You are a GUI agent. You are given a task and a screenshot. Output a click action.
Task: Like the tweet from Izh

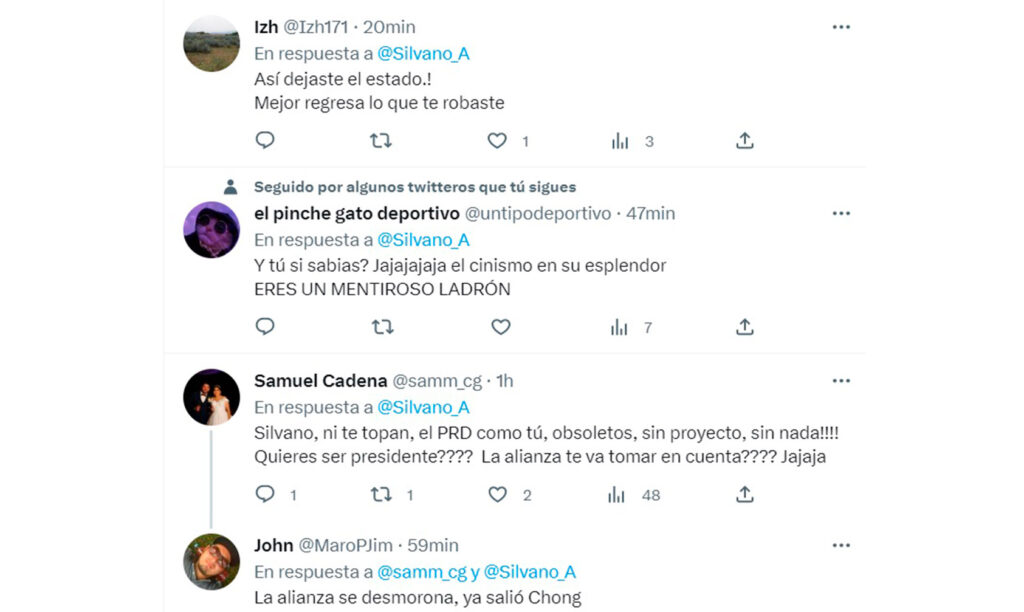click(x=497, y=140)
